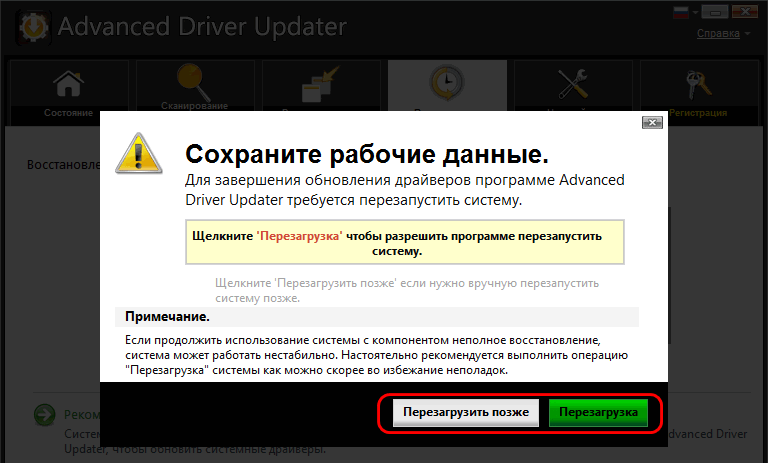
Task: Click the Примечание. note heading
Action: [x=167, y=317]
